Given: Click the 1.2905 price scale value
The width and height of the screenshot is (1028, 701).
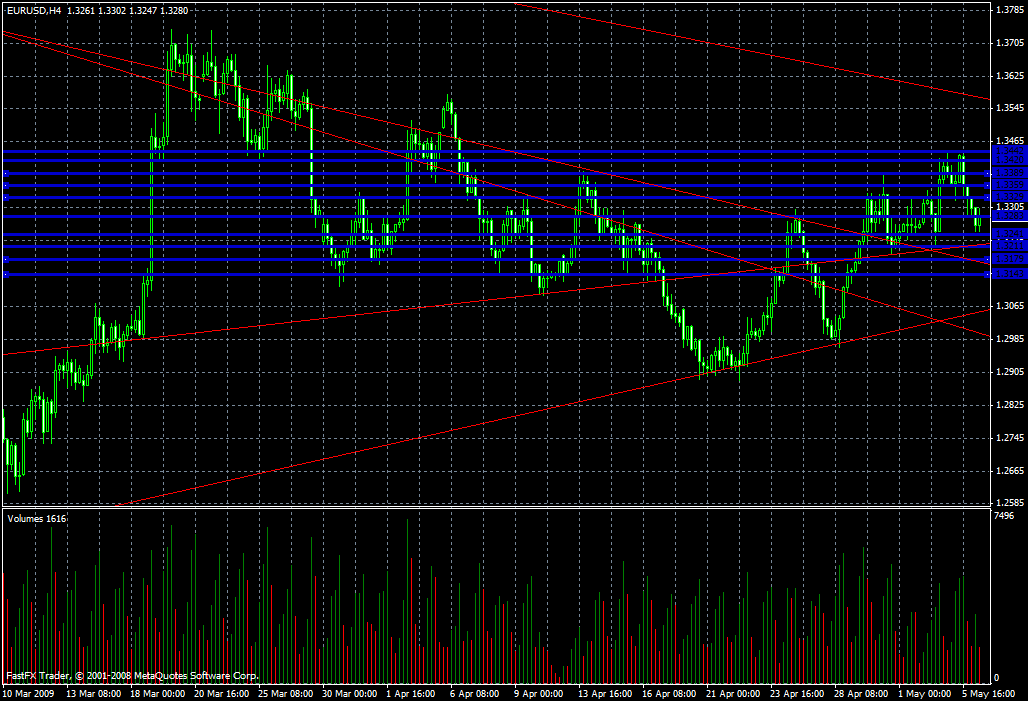Looking at the screenshot, I should (x=1010, y=372).
